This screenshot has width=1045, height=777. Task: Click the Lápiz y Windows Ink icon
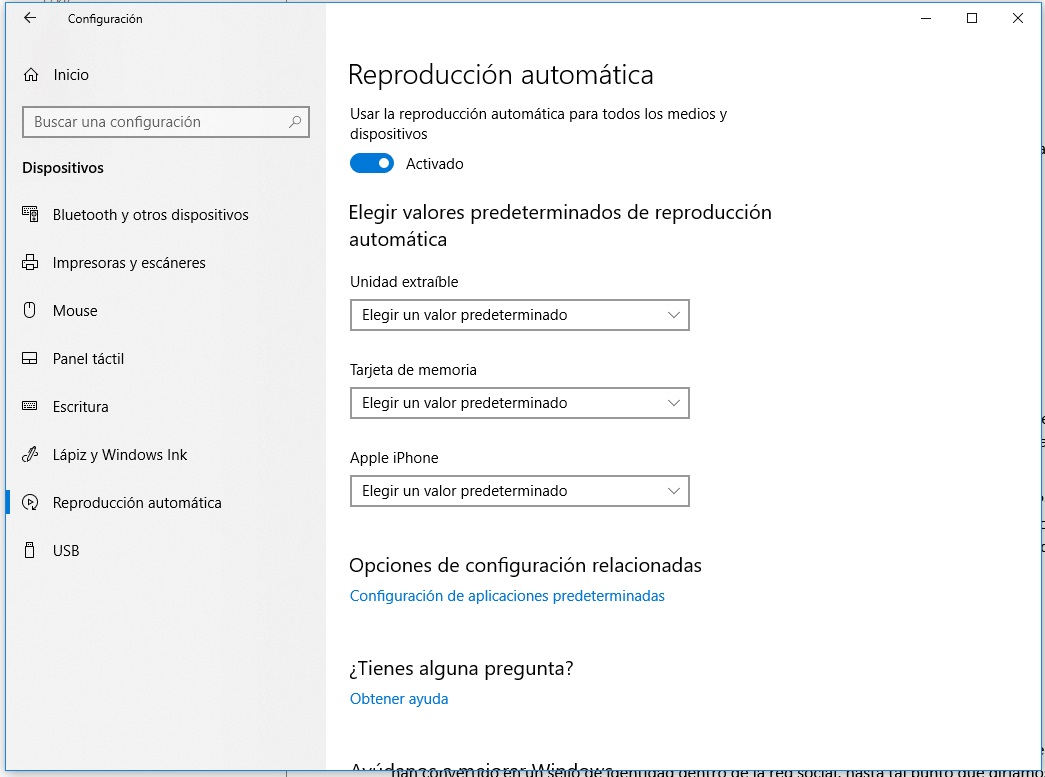coord(31,455)
